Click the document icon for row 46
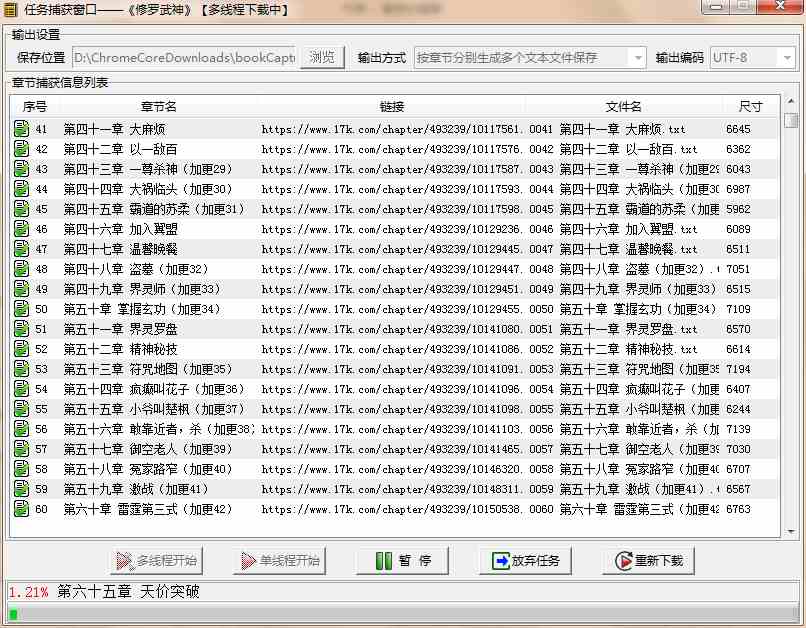The image size is (806, 628). point(21,229)
